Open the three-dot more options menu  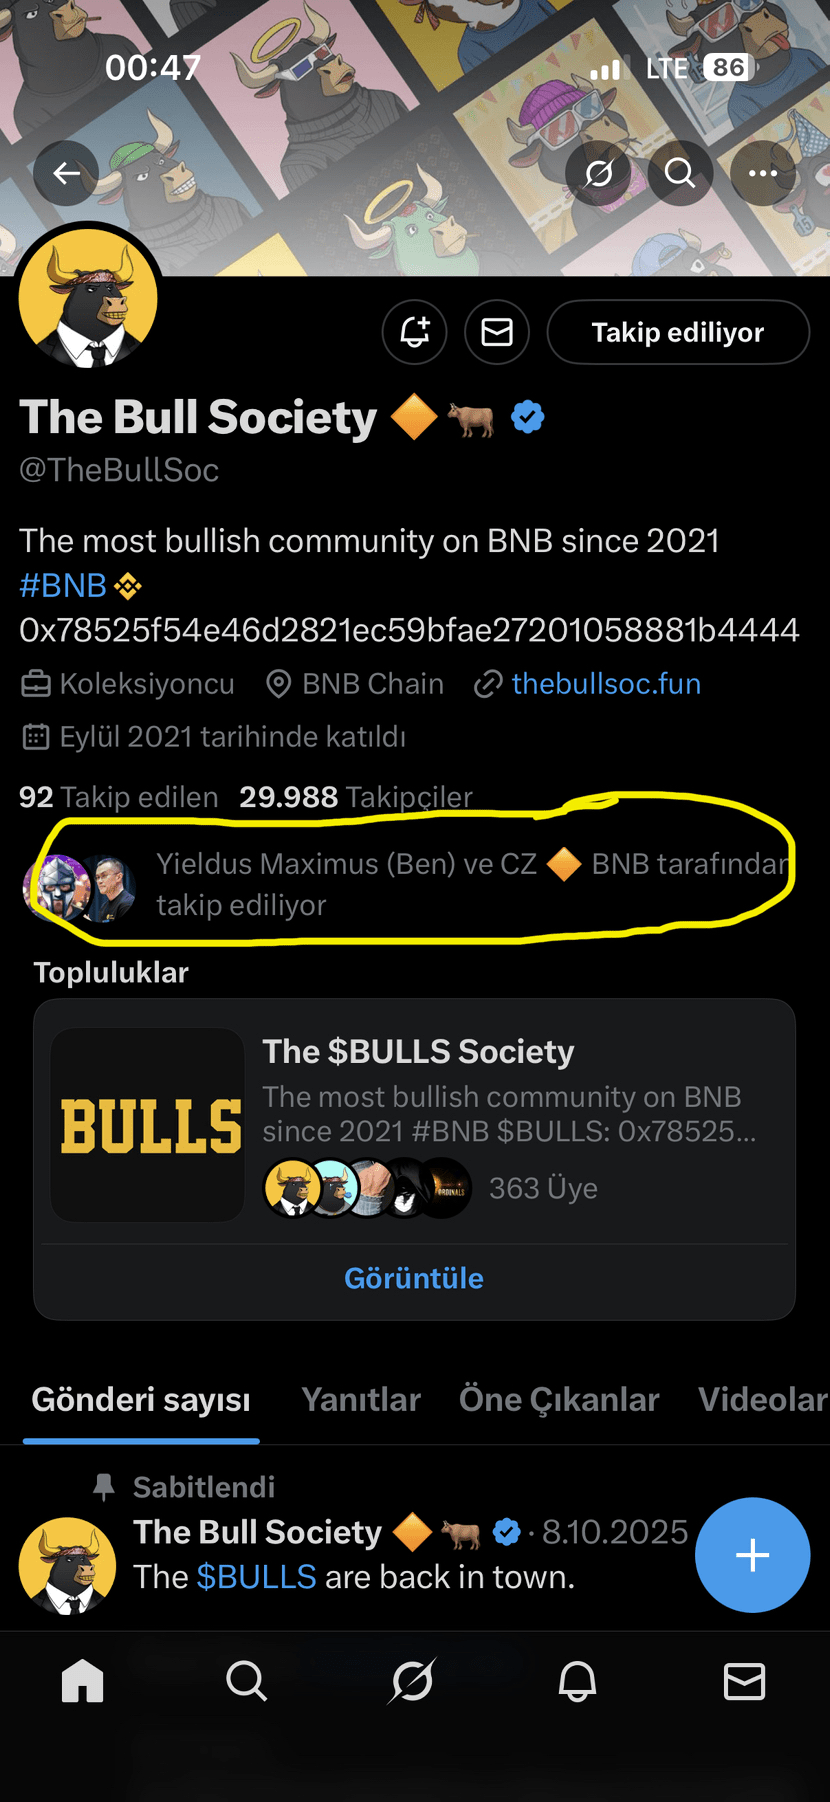[762, 174]
